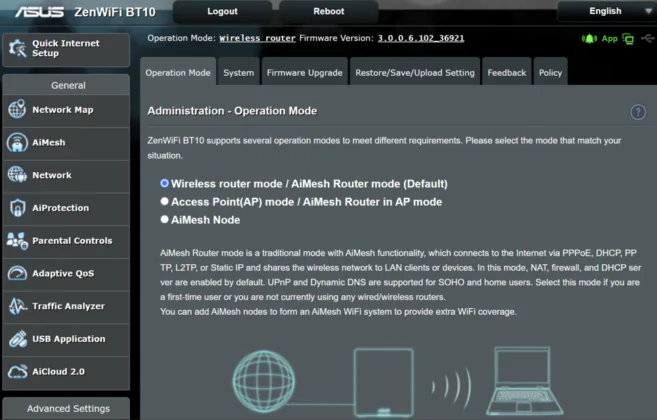Switch to the System tab
The width and height of the screenshot is (657, 420).
[x=238, y=72]
